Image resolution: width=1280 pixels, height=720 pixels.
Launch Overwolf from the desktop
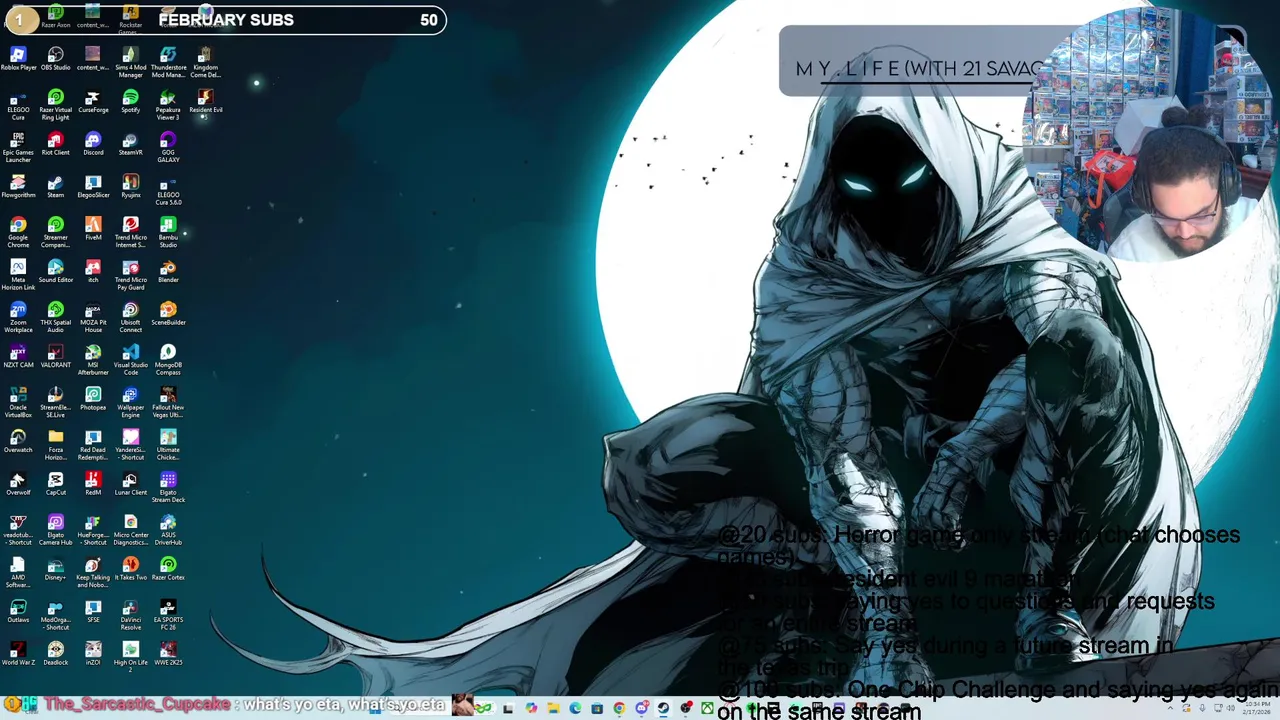18,484
